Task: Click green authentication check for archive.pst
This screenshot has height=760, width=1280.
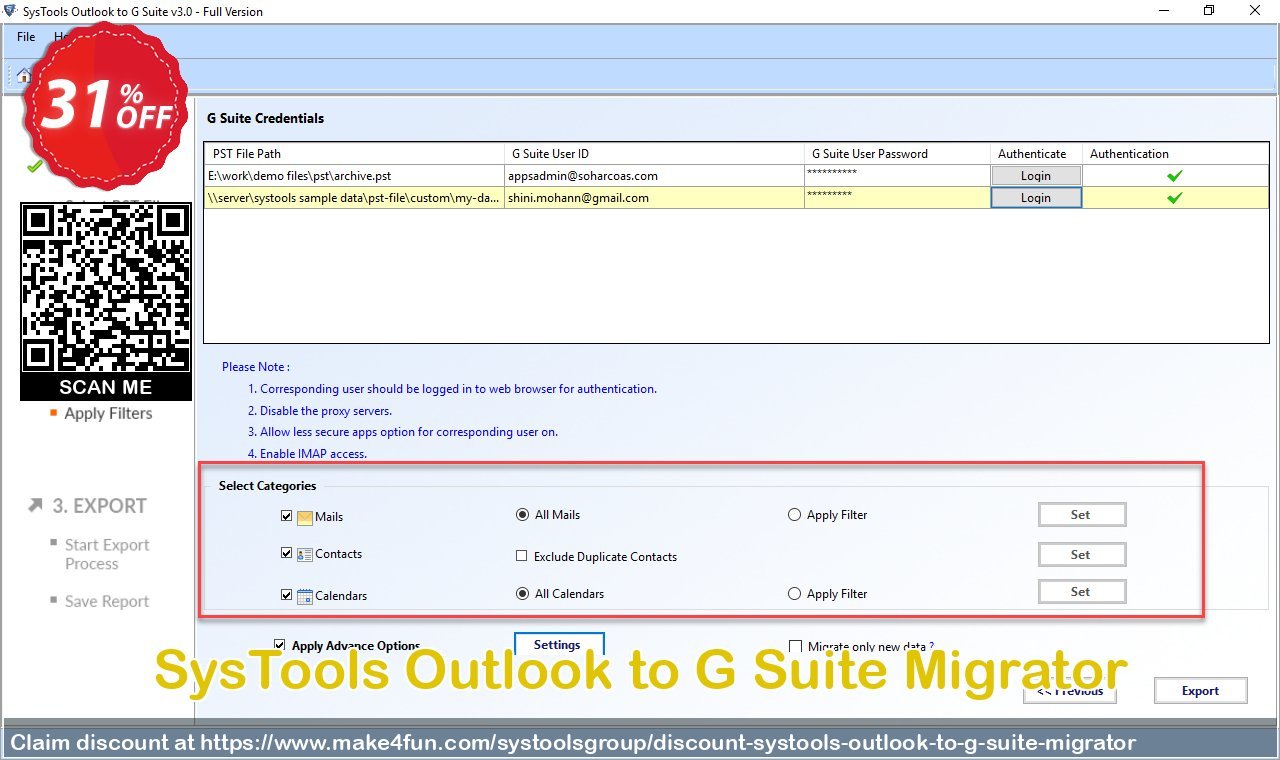Action: (1174, 176)
